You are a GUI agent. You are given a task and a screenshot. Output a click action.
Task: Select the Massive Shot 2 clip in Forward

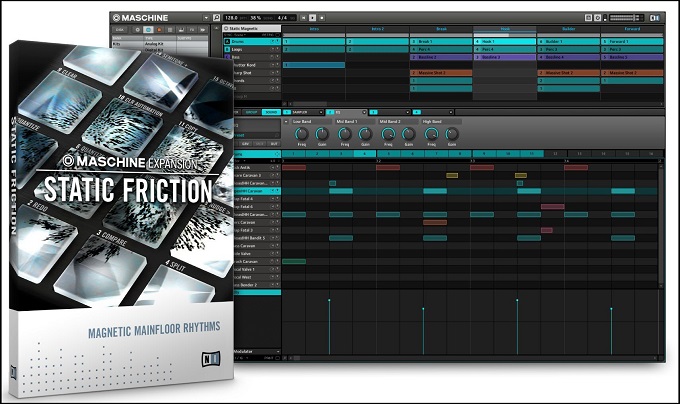pyautogui.click(x=632, y=73)
